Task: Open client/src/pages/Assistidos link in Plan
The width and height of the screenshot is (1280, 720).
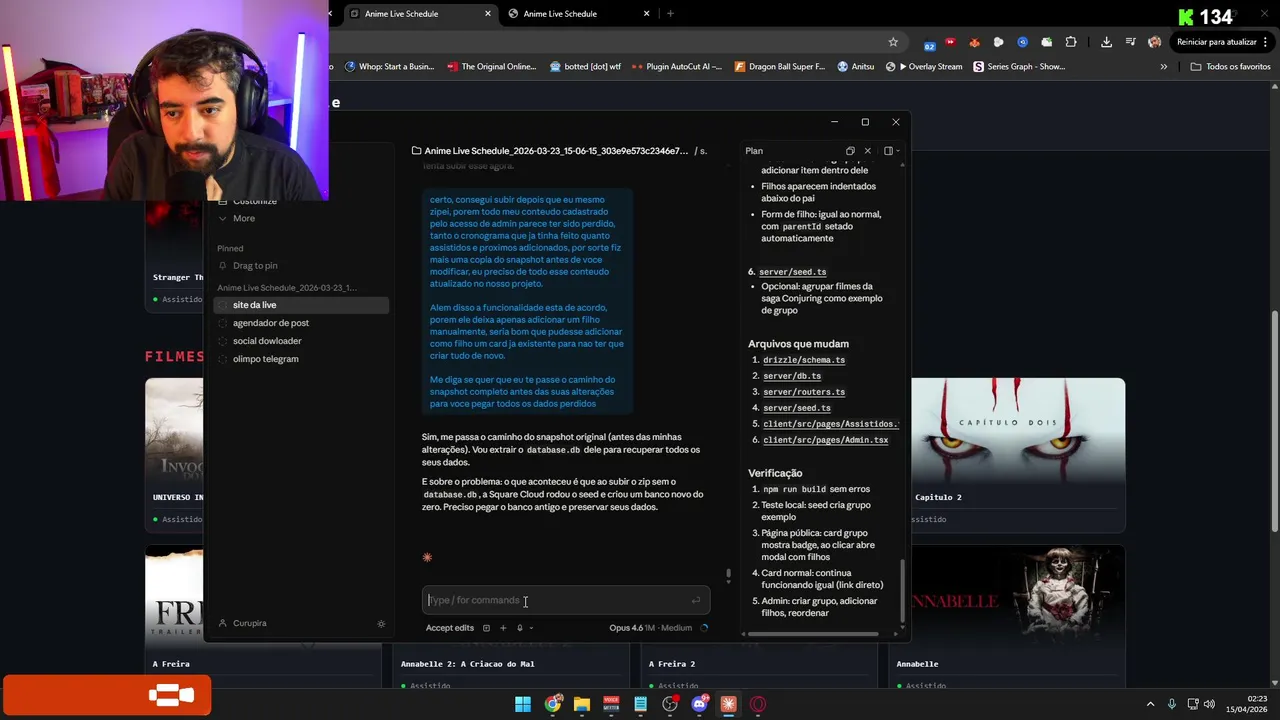Action: [830, 424]
